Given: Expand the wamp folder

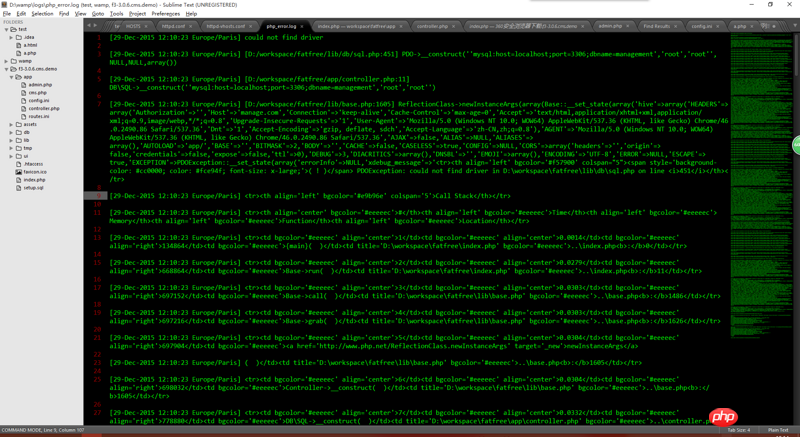Looking at the screenshot, I should click(7, 61).
